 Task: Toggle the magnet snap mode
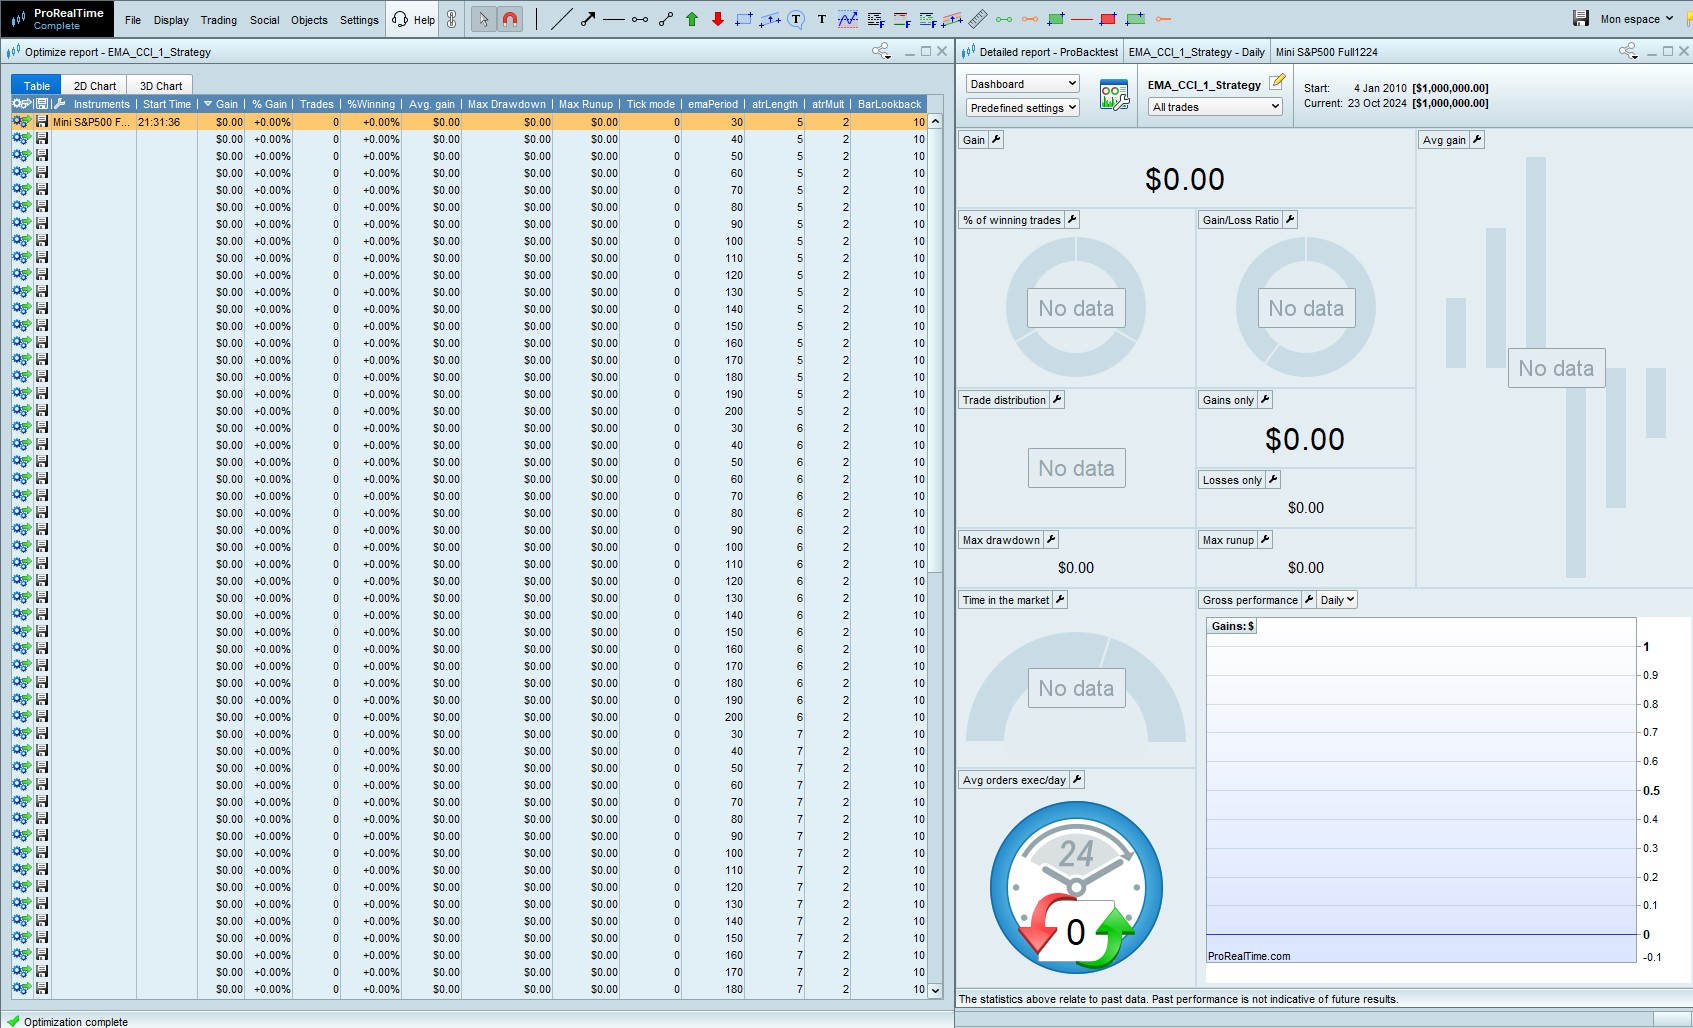pyautogui.click(x=510, y=19)
